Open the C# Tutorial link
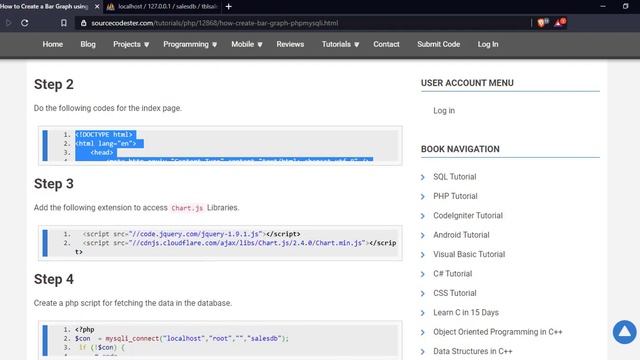Image resolution: width=640 pixels, height=360 pixels. pos(453,273)
